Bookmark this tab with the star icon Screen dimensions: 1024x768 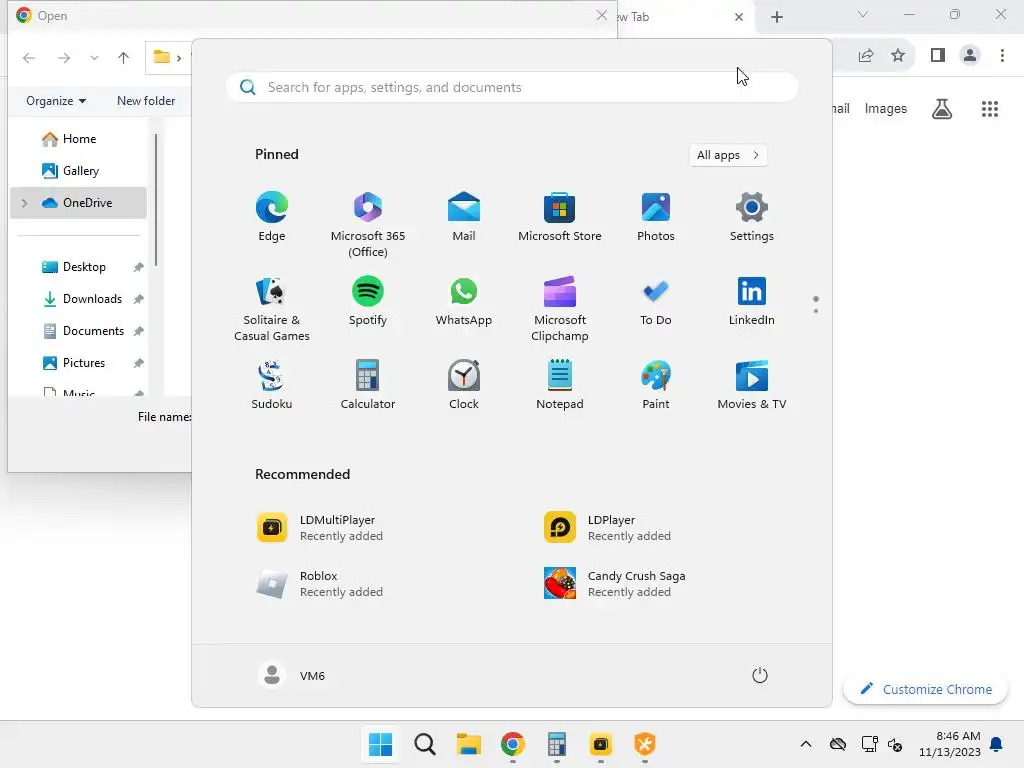pyautogui.click(x=898, y=56)
